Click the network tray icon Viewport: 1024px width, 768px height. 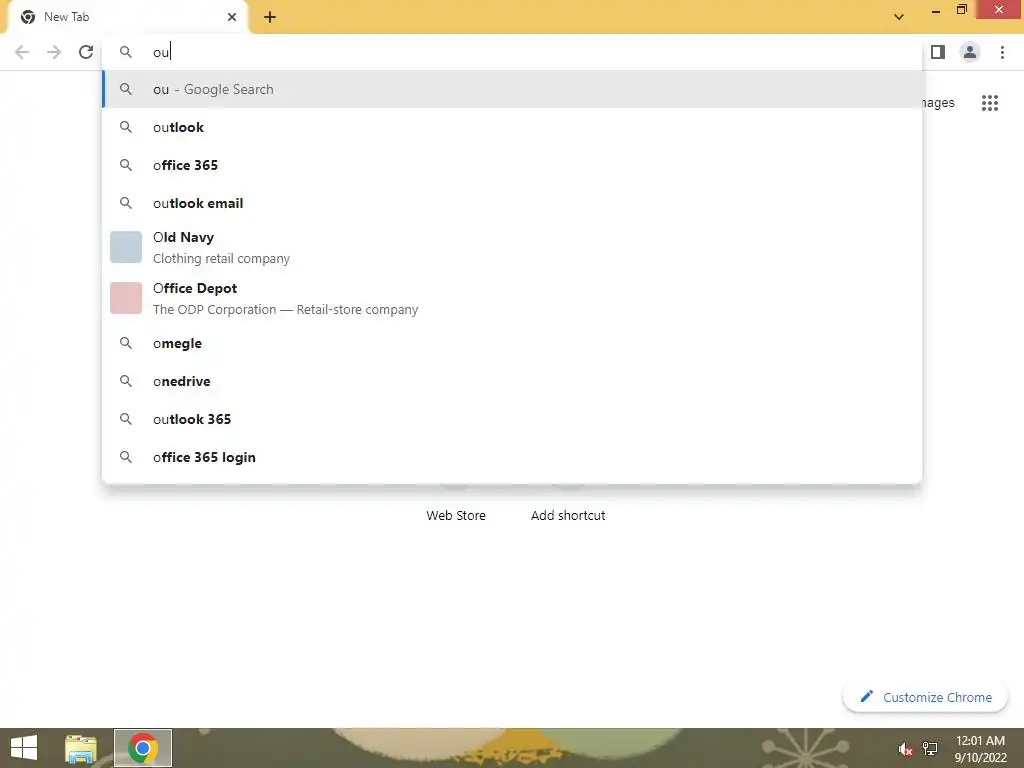[x=930, y=749]
